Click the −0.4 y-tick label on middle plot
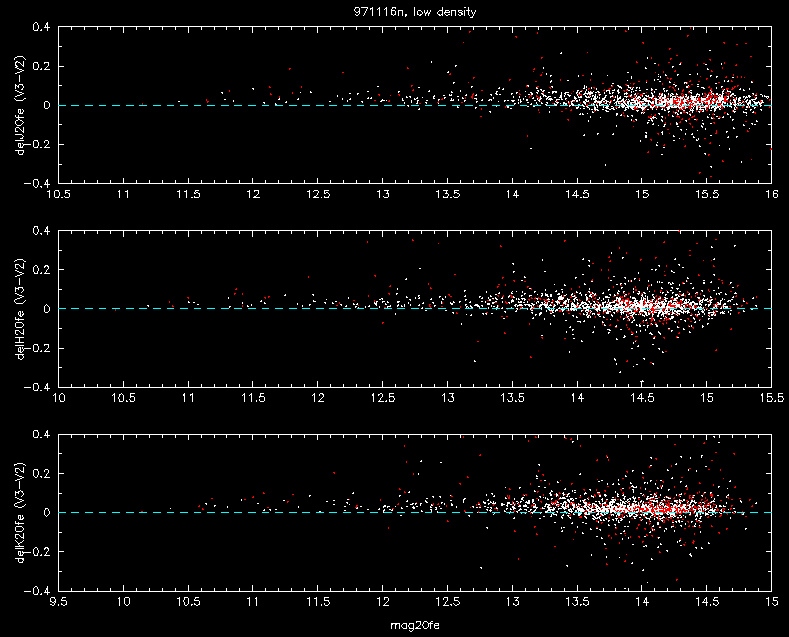This screenshot has height=637, width=789. 37,387
